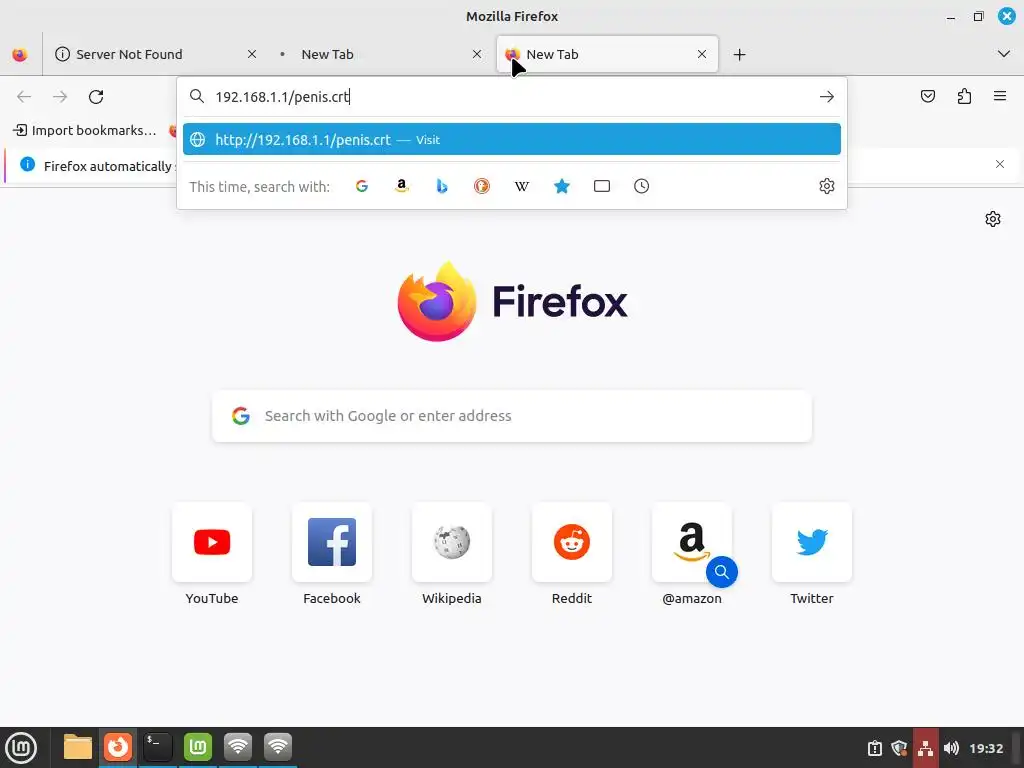Open the network connections tray icon

pos(925,748)
